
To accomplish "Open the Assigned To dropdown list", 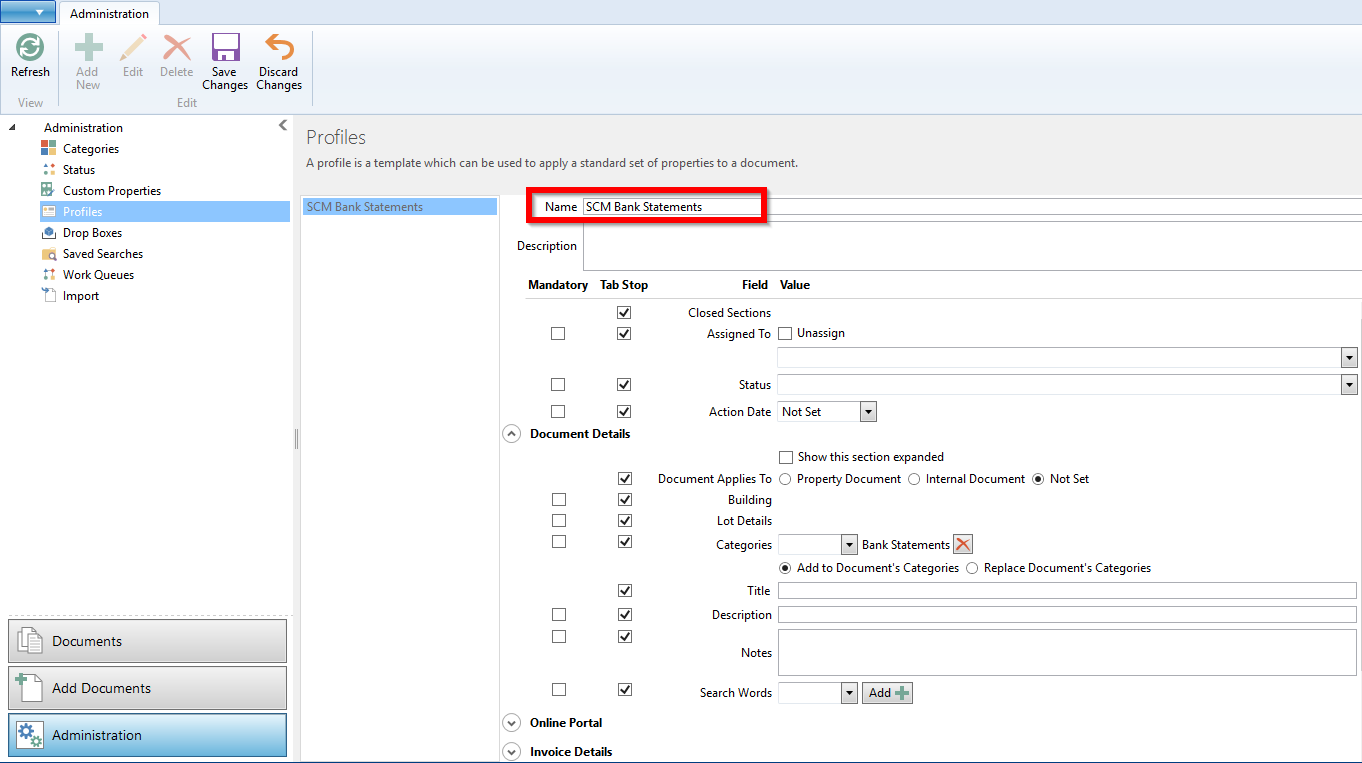I will pyautogui.click(x=1349, y=358).
